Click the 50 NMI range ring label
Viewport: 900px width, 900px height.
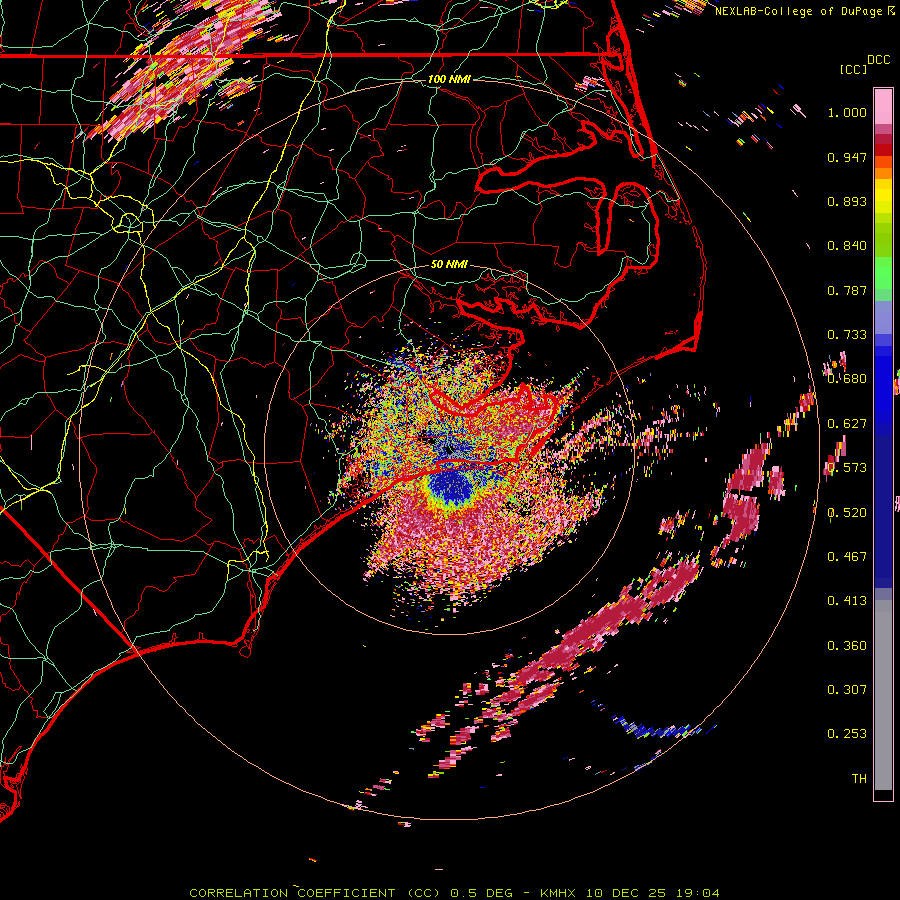coord(449,265)
